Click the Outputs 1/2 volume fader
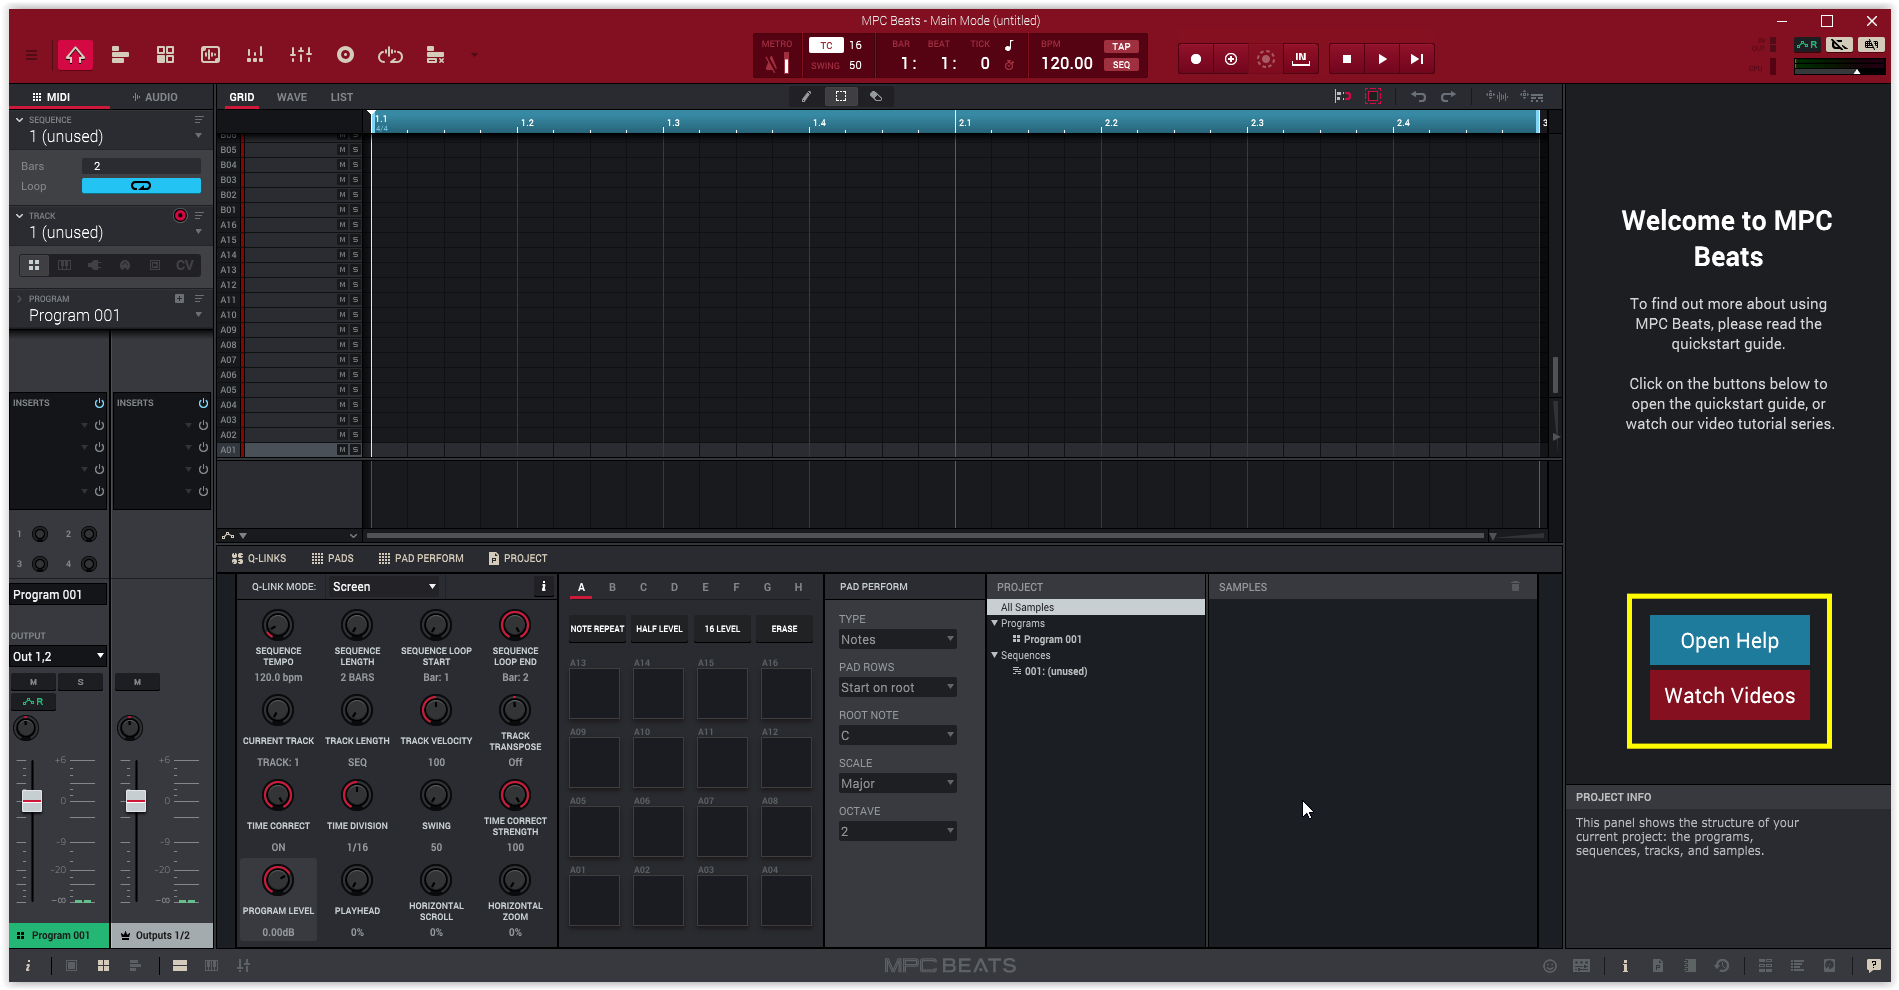1899x990 pixels. click(136, 801)
